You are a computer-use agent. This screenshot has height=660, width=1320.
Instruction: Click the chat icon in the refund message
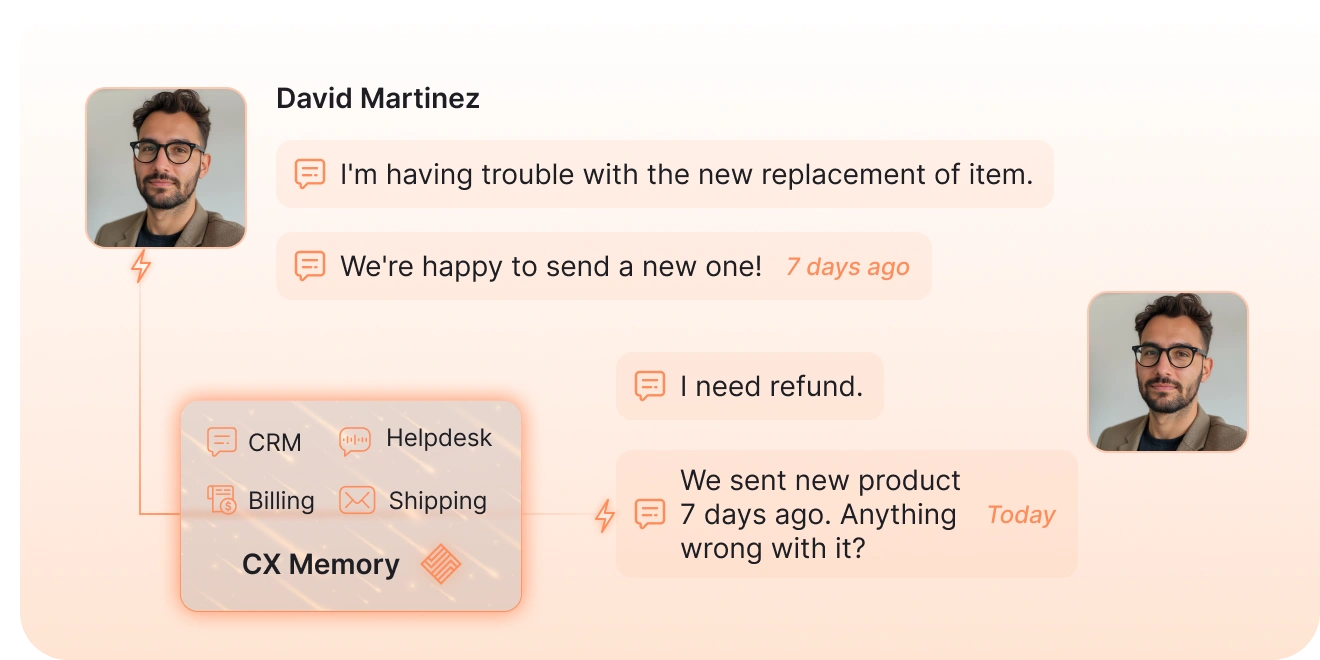[650, 386]
